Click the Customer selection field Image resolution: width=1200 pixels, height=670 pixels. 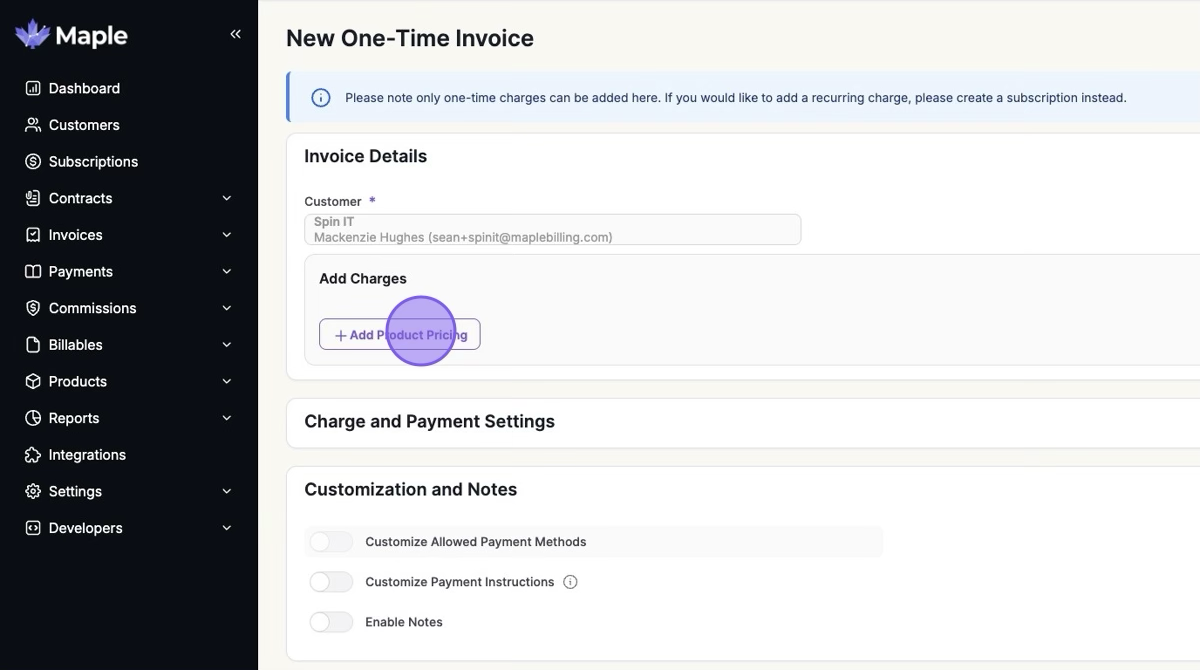coord(552,230)
